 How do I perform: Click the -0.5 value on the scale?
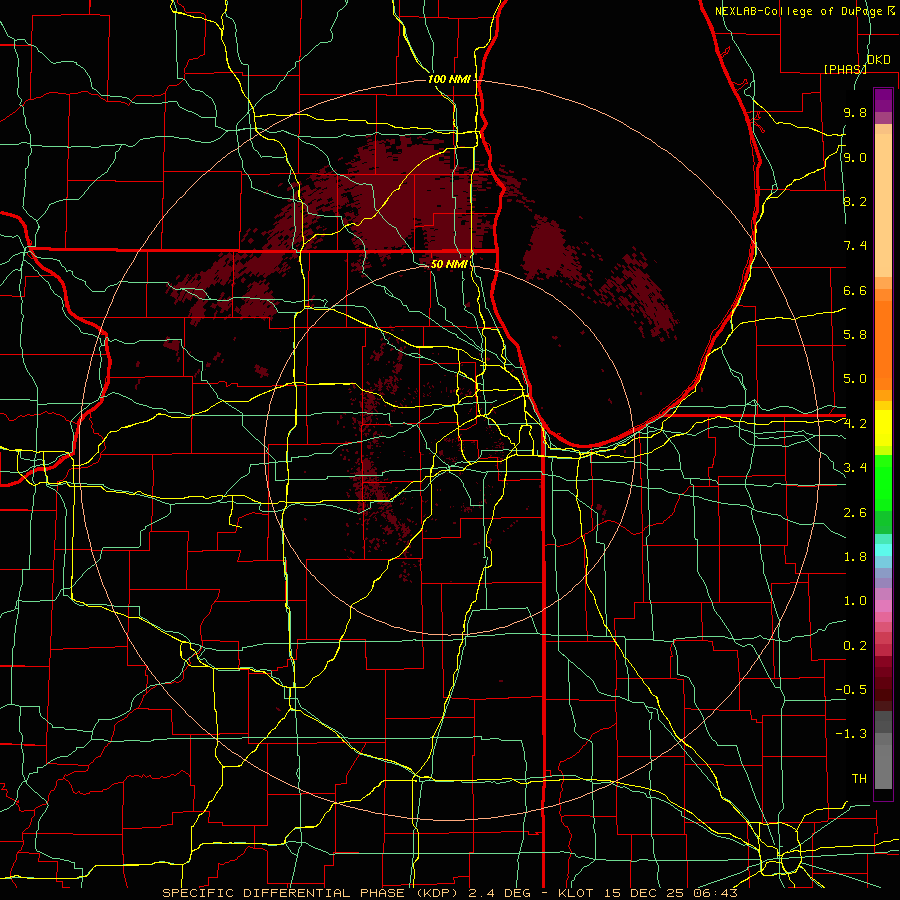[x=851, y=690]
